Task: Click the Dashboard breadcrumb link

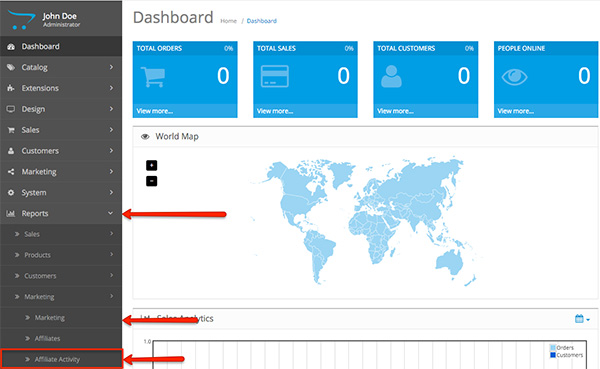Action: 261,21
